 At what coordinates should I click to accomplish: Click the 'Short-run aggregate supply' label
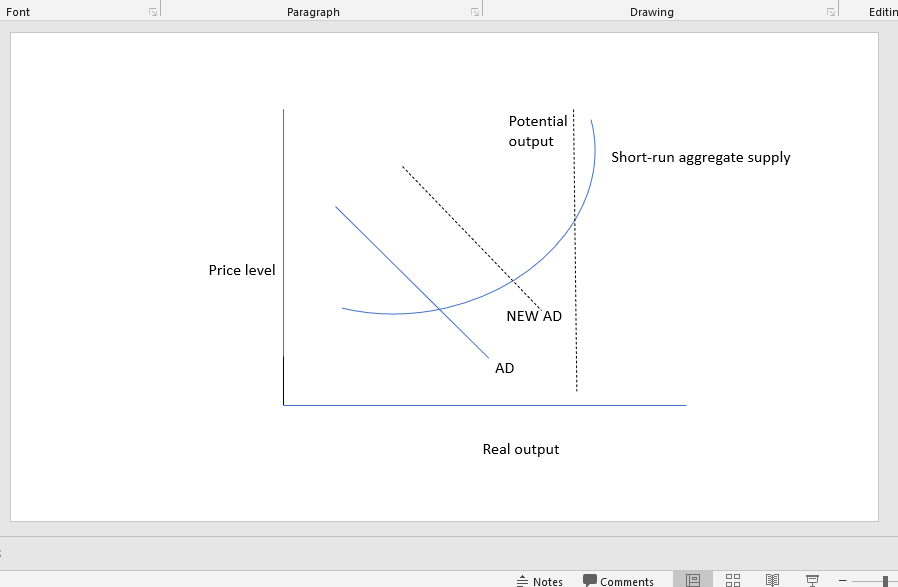[x=701, y=157]
